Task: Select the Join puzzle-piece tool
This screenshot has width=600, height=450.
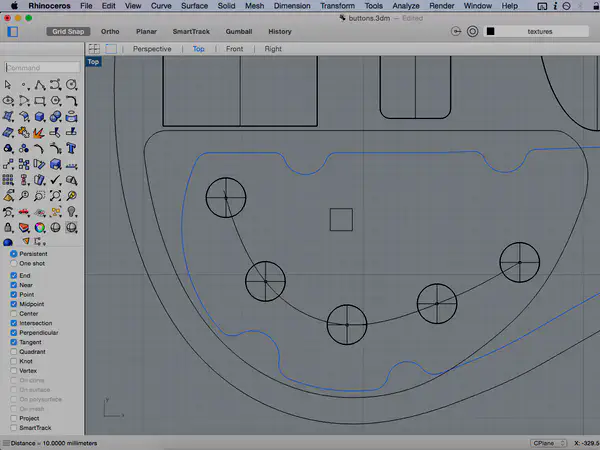Action: coord(24,132)
